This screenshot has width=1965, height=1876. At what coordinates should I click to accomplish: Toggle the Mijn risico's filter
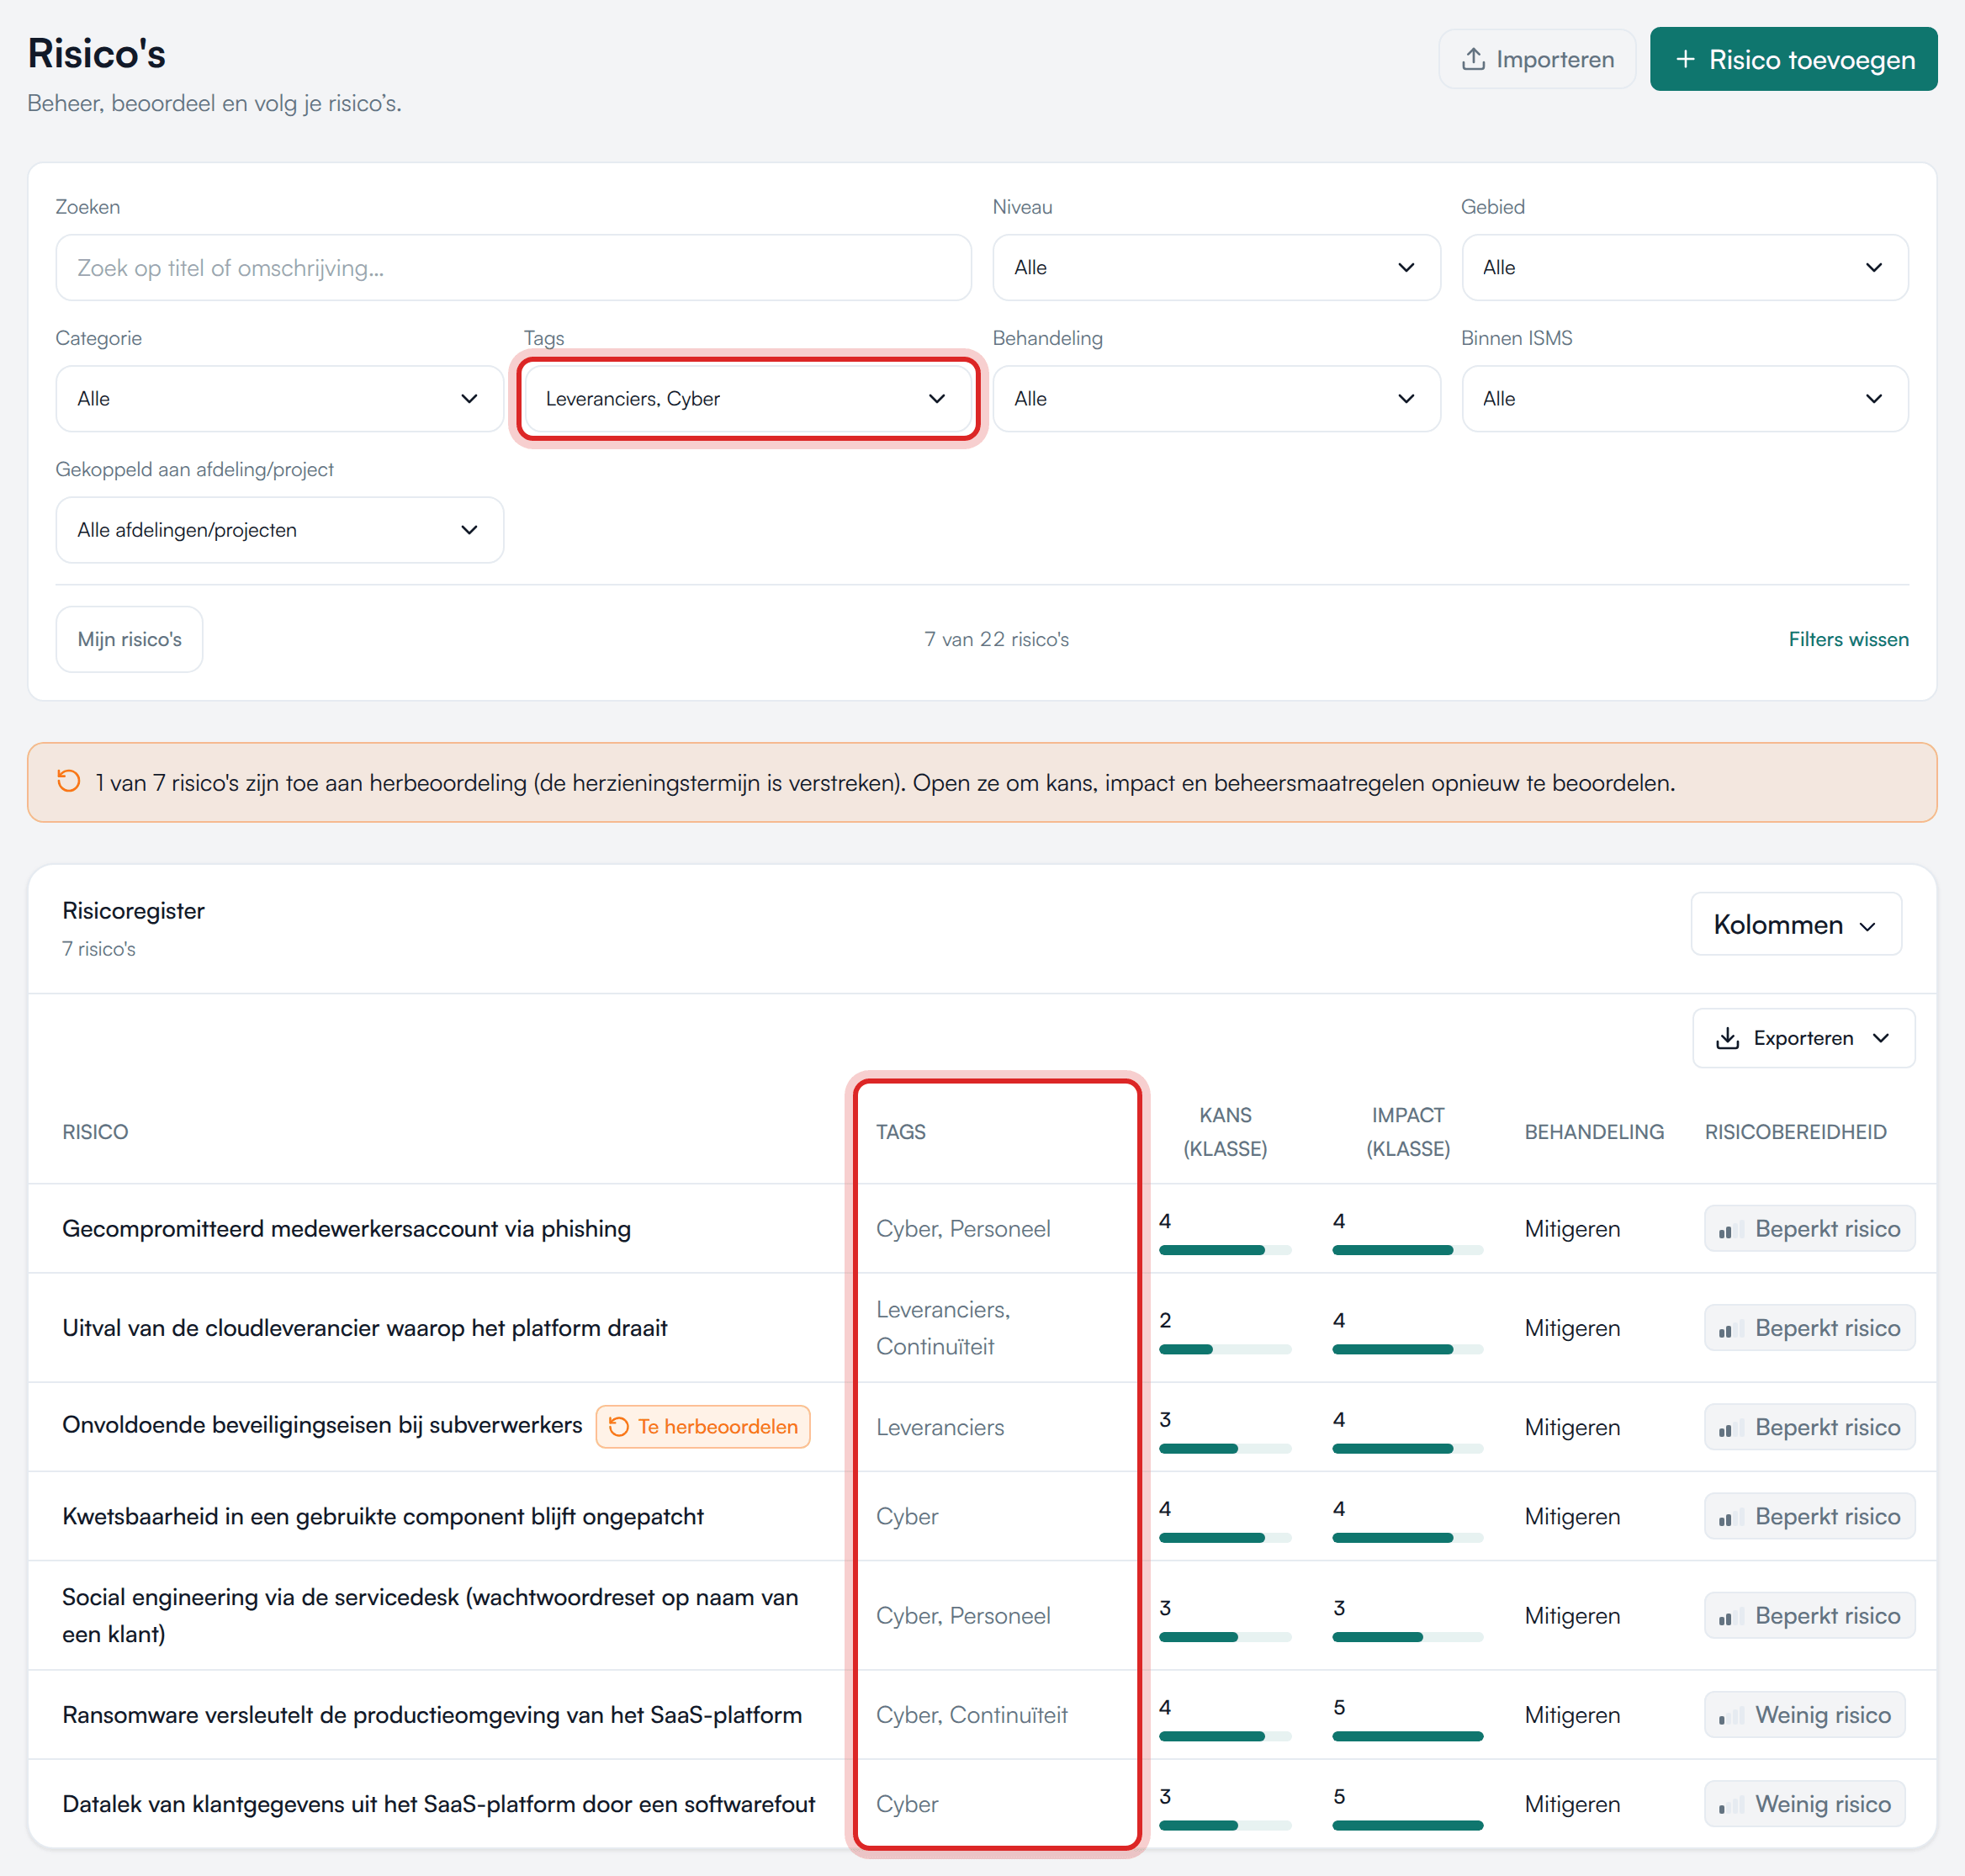[129, 639]
